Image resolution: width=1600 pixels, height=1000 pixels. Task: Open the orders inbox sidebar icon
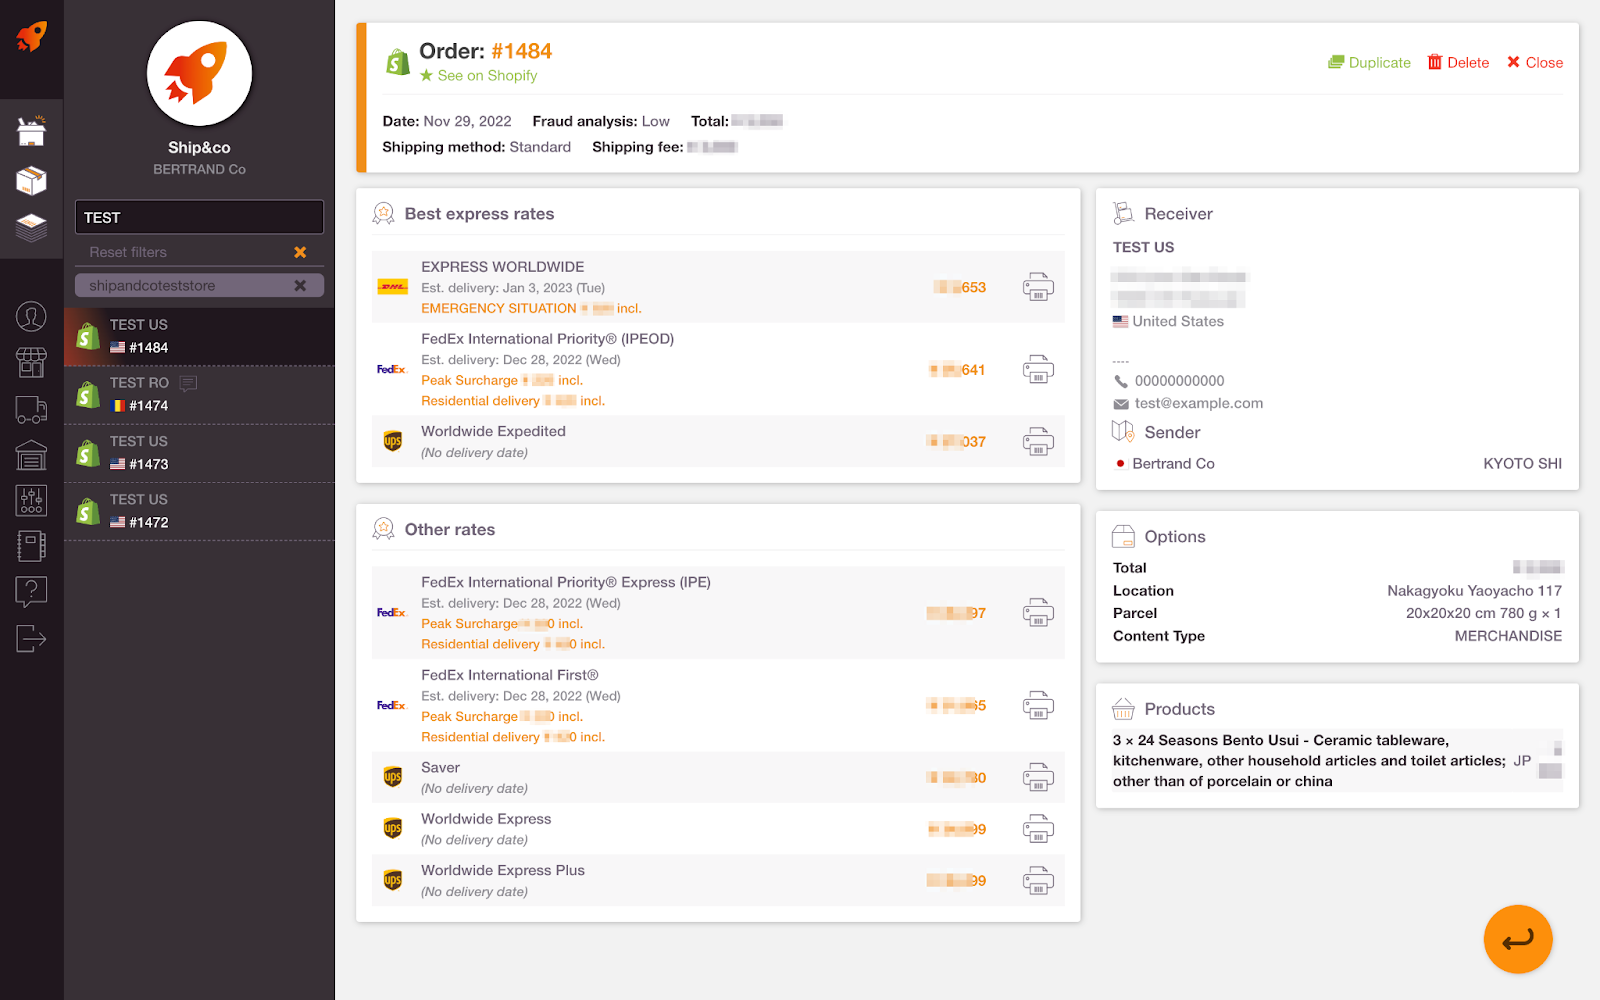click(32, 130)
